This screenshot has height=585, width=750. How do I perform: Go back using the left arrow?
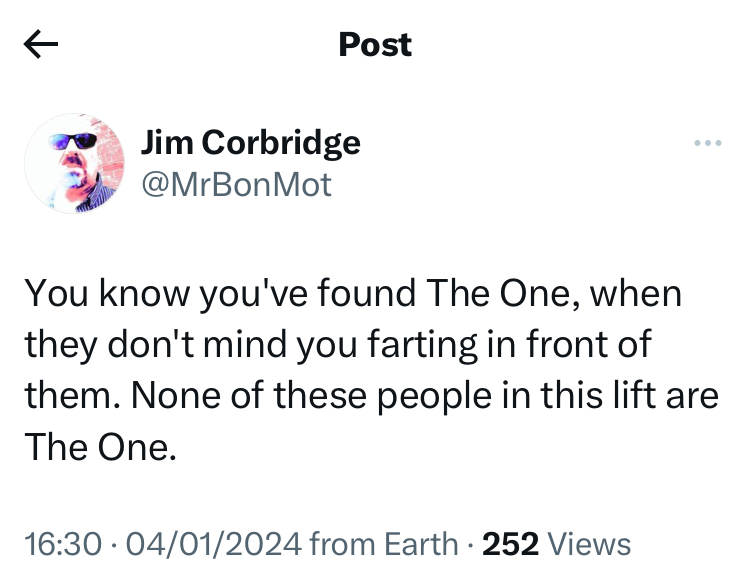tap(41, 44)
